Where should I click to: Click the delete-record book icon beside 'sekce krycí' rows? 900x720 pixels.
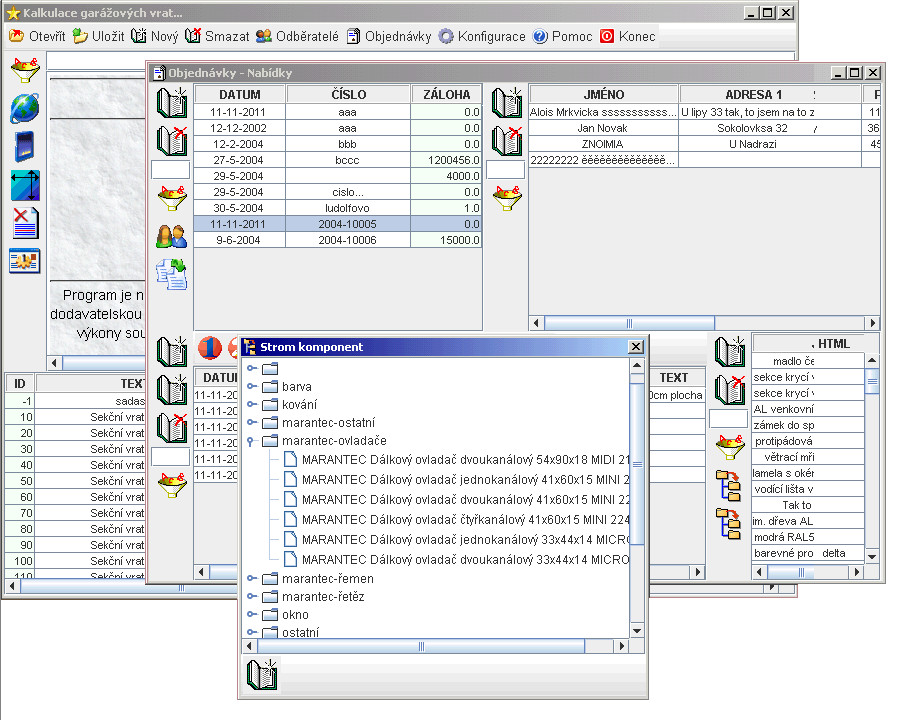pyautogui.click(x=730, y=389)
